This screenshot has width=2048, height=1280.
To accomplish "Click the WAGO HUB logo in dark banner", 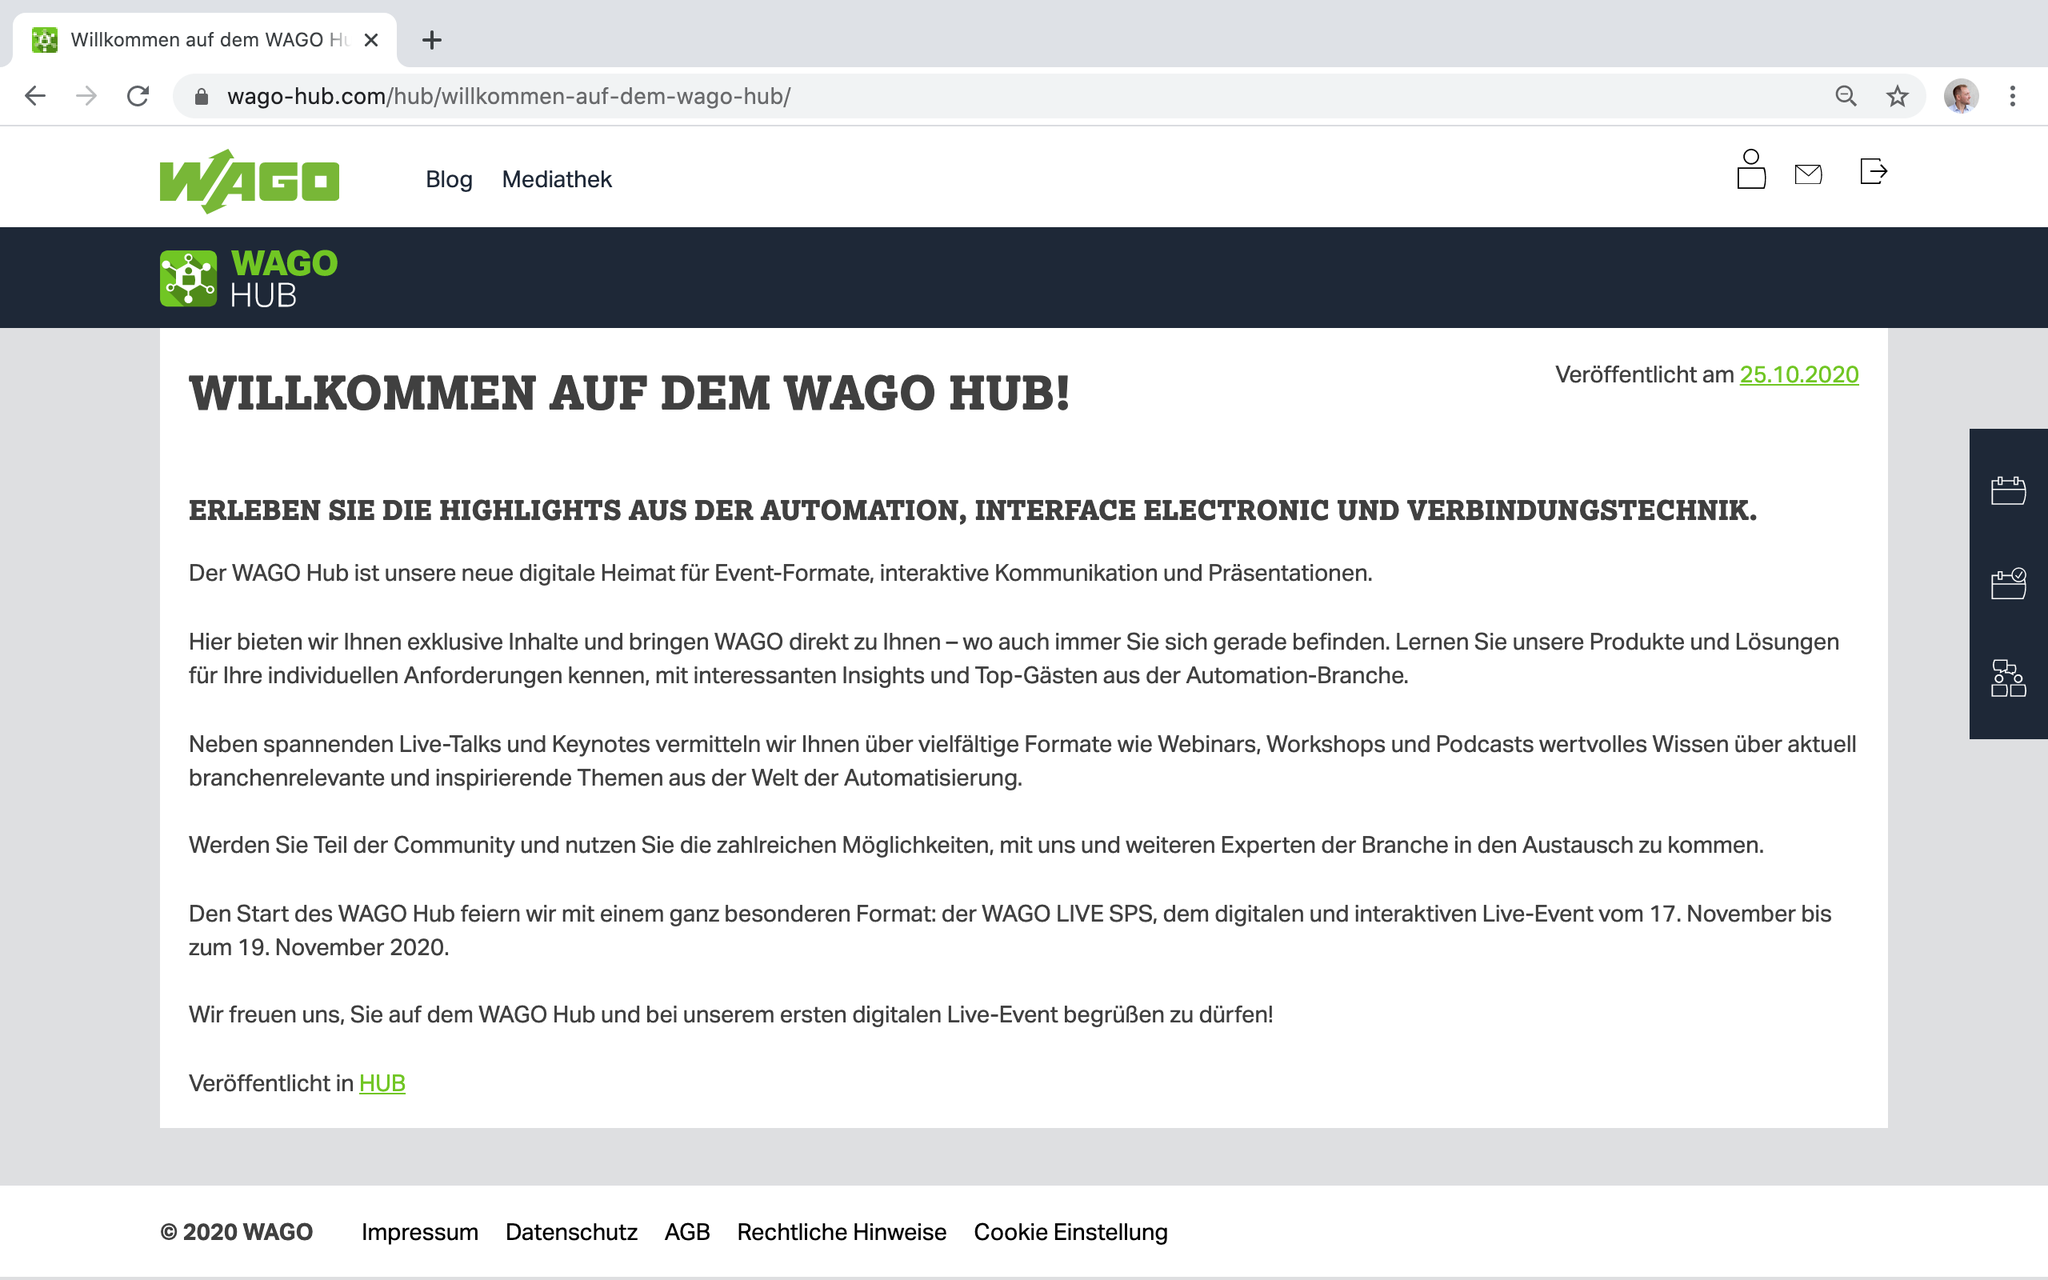I will [249, 278].
